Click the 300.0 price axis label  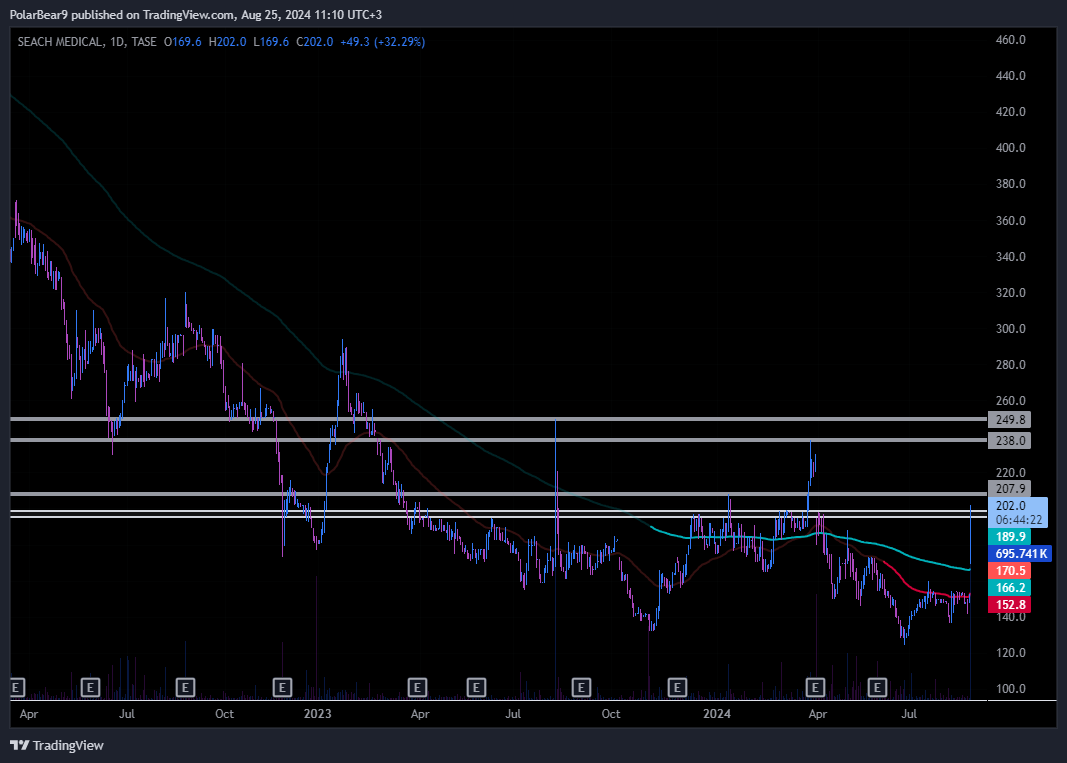(1011, 329)
